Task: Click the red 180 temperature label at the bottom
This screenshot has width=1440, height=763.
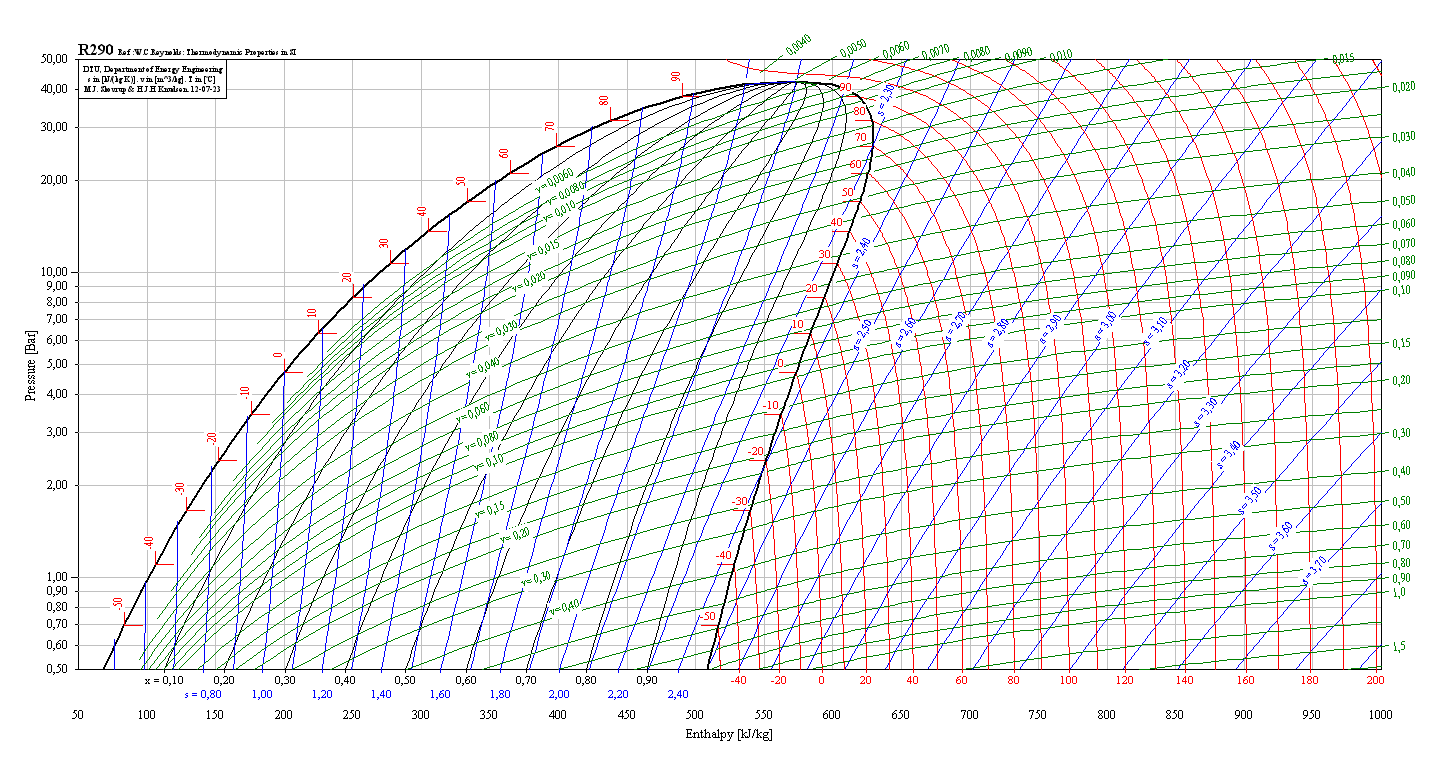Action: 1310,681
